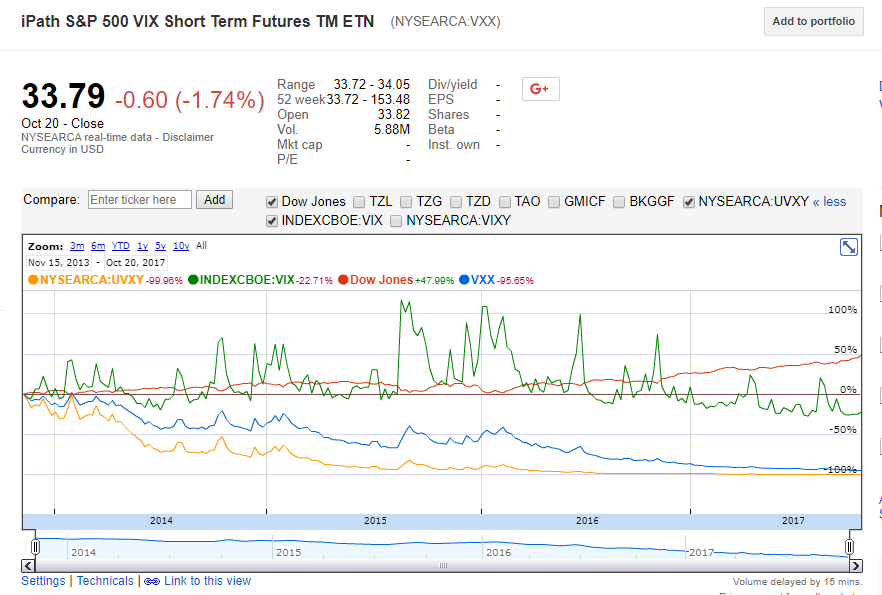The width and height of the screenshot is (882, 595).
Task: Set chart zoom to 6m
Action: 98,246
